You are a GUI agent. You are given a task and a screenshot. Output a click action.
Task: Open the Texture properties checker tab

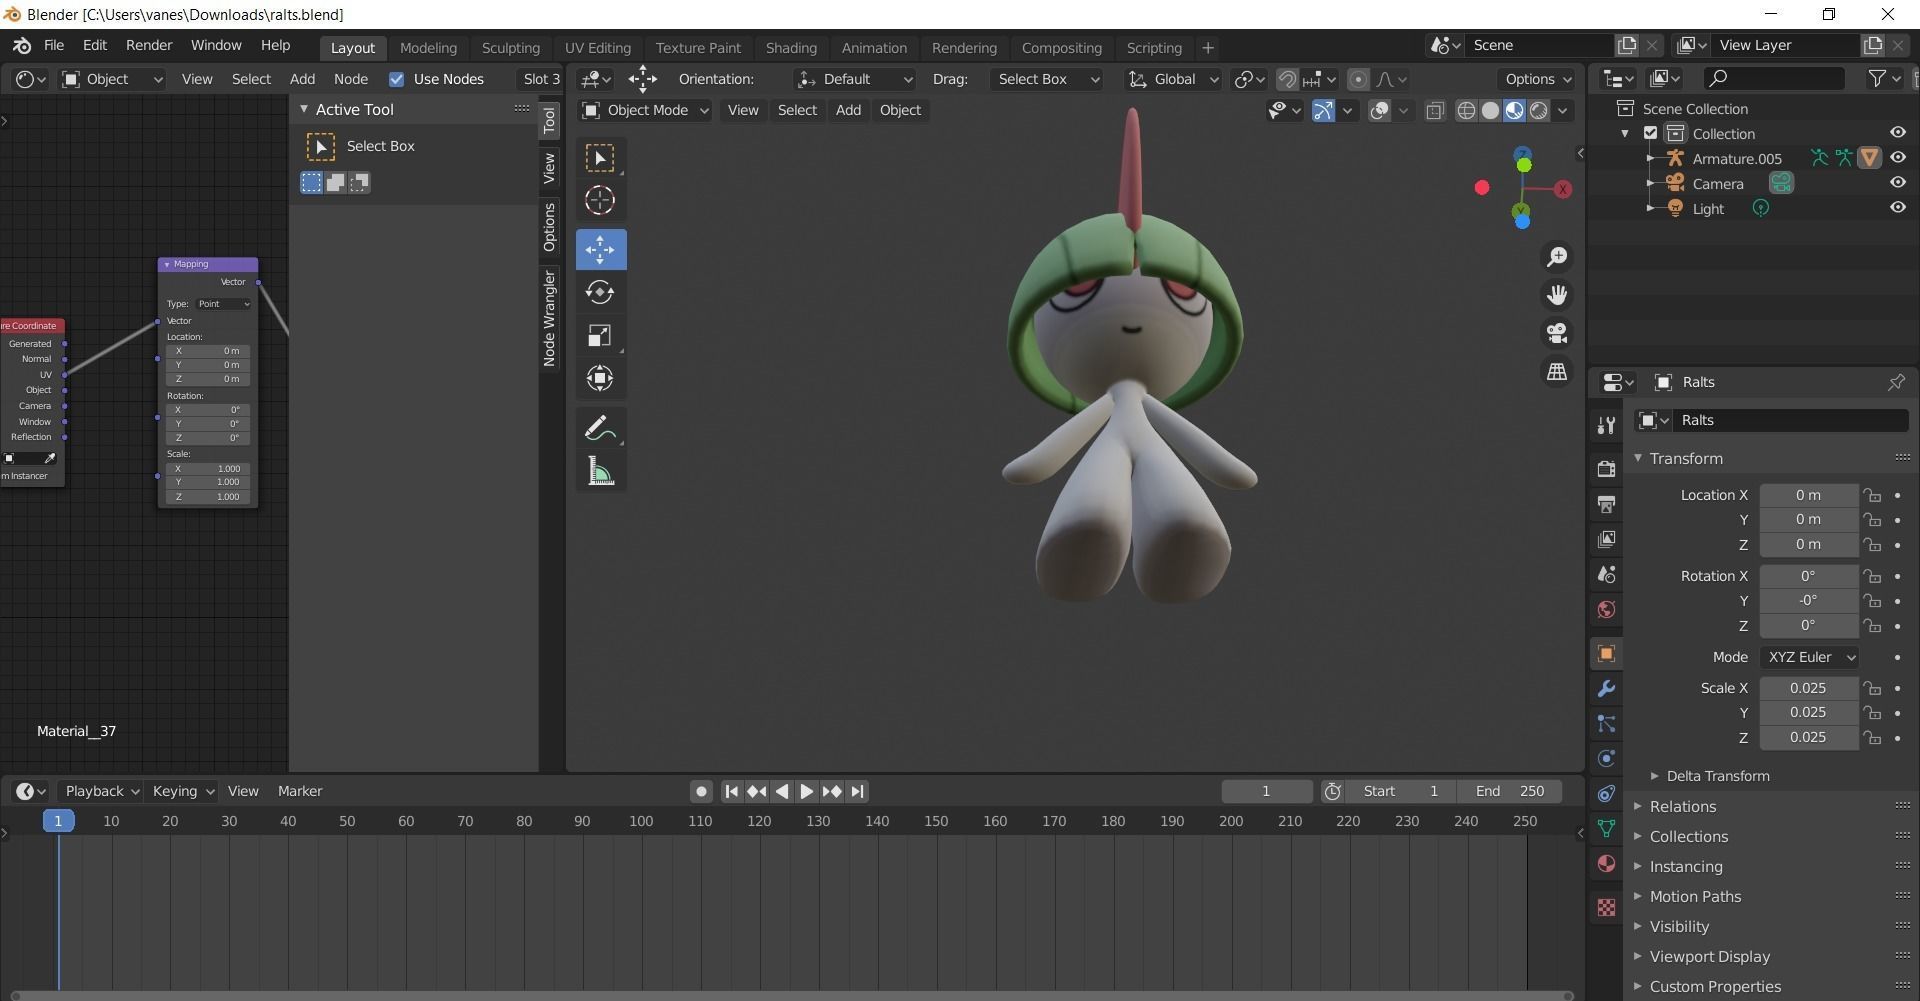[x=1606, y=907]
